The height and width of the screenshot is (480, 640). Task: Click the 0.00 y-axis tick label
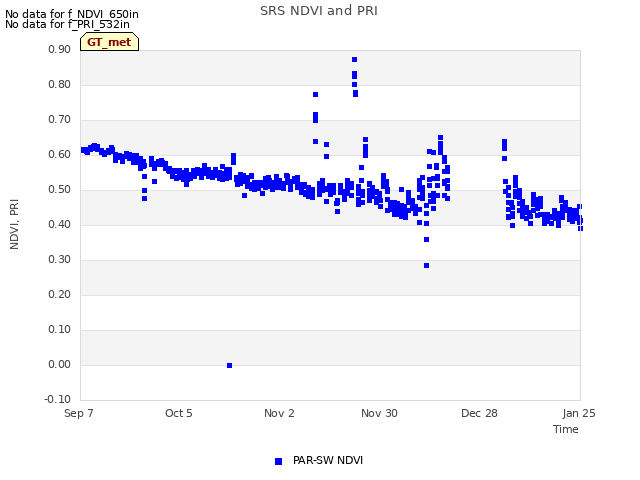(x=60, y=364)
